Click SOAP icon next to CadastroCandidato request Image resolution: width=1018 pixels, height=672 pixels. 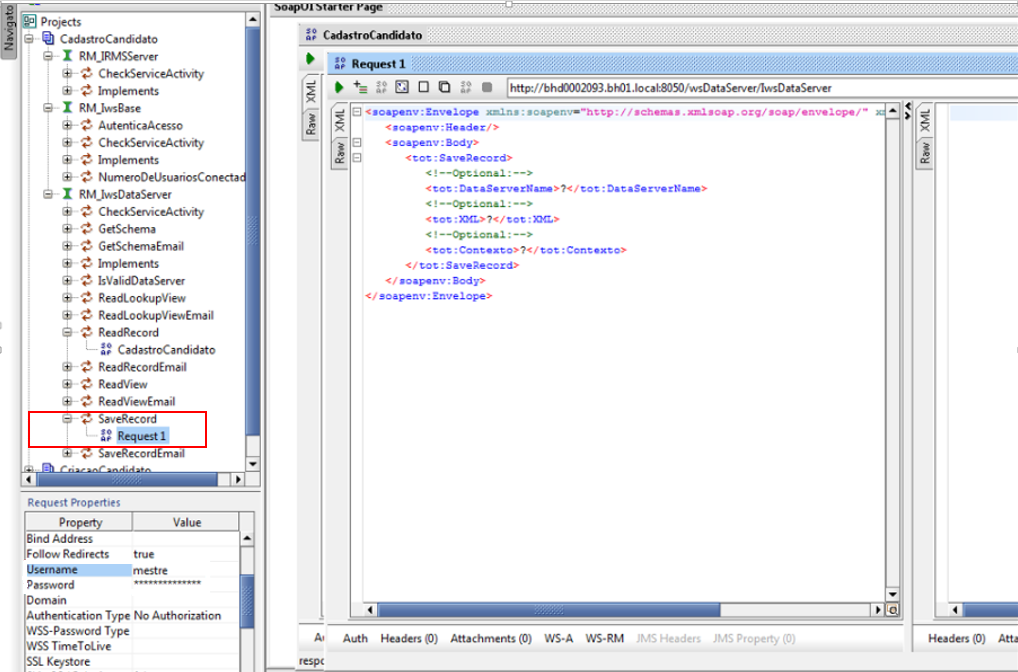pyautogui.click(x=106, y=349)
